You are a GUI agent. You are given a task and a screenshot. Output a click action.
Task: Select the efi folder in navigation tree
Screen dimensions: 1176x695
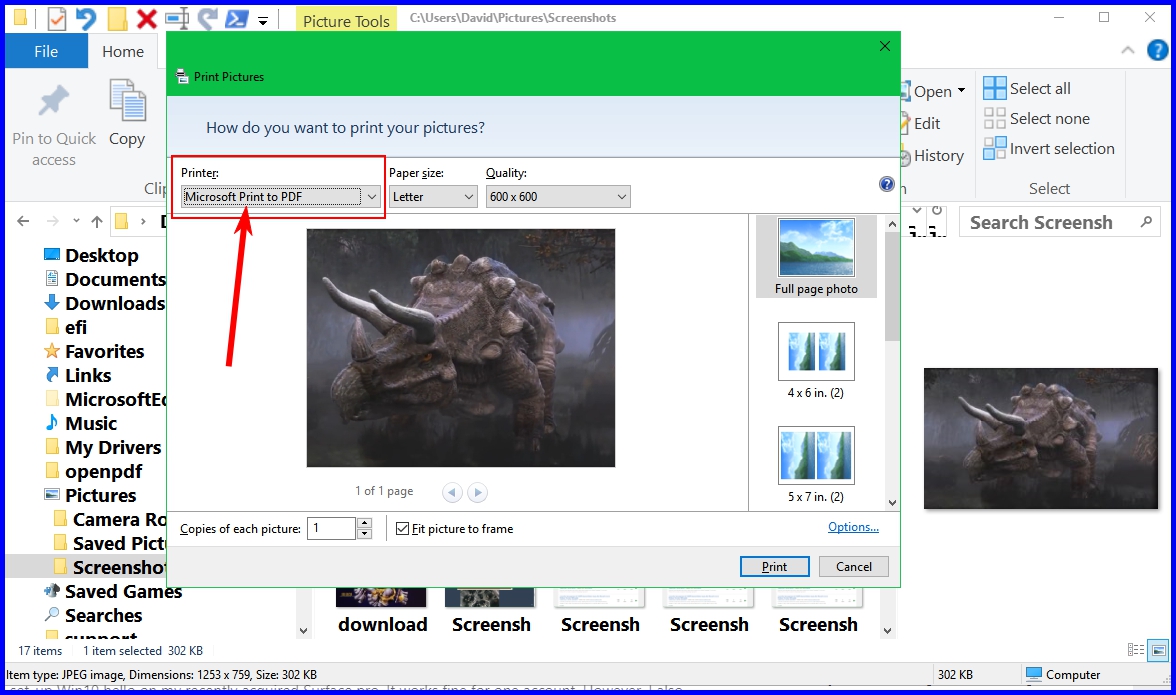click(x=66, y=327)
